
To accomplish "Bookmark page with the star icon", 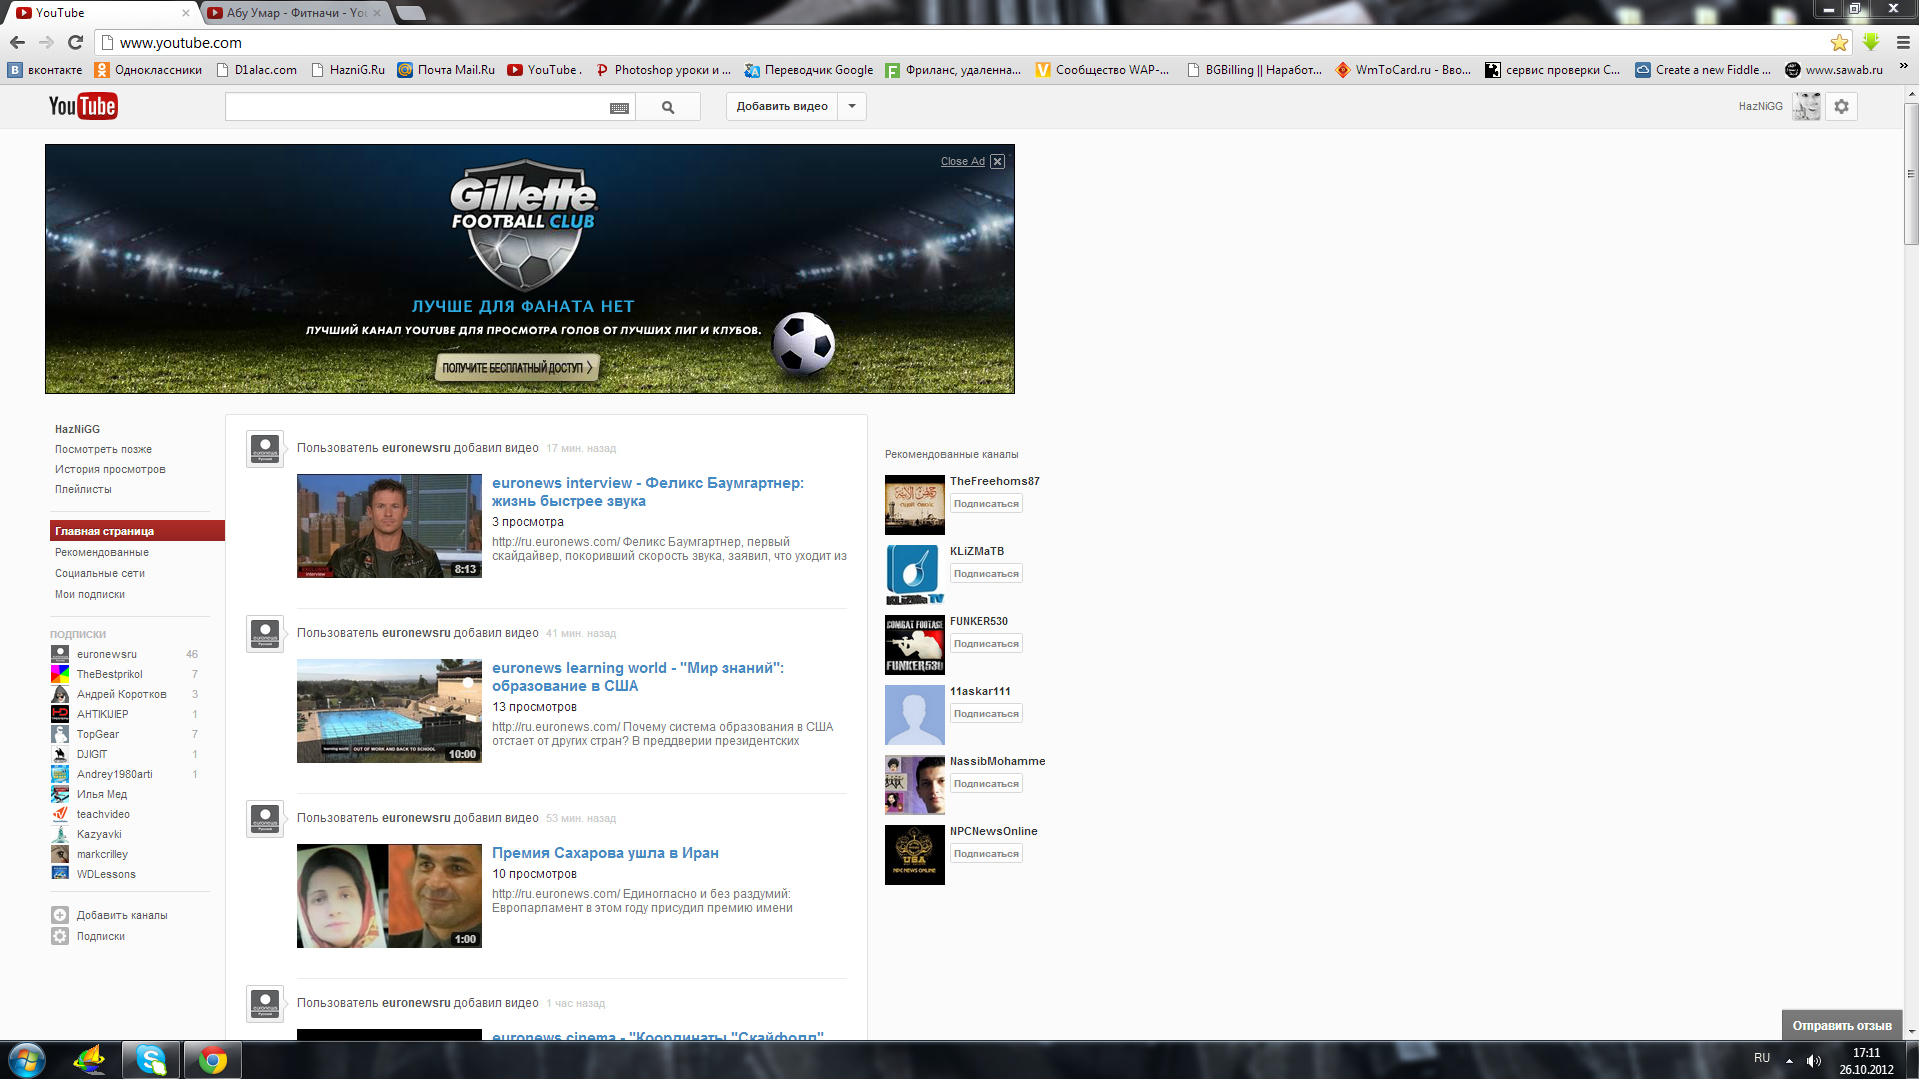I will pyautogui.click(x=1839, y=43).
